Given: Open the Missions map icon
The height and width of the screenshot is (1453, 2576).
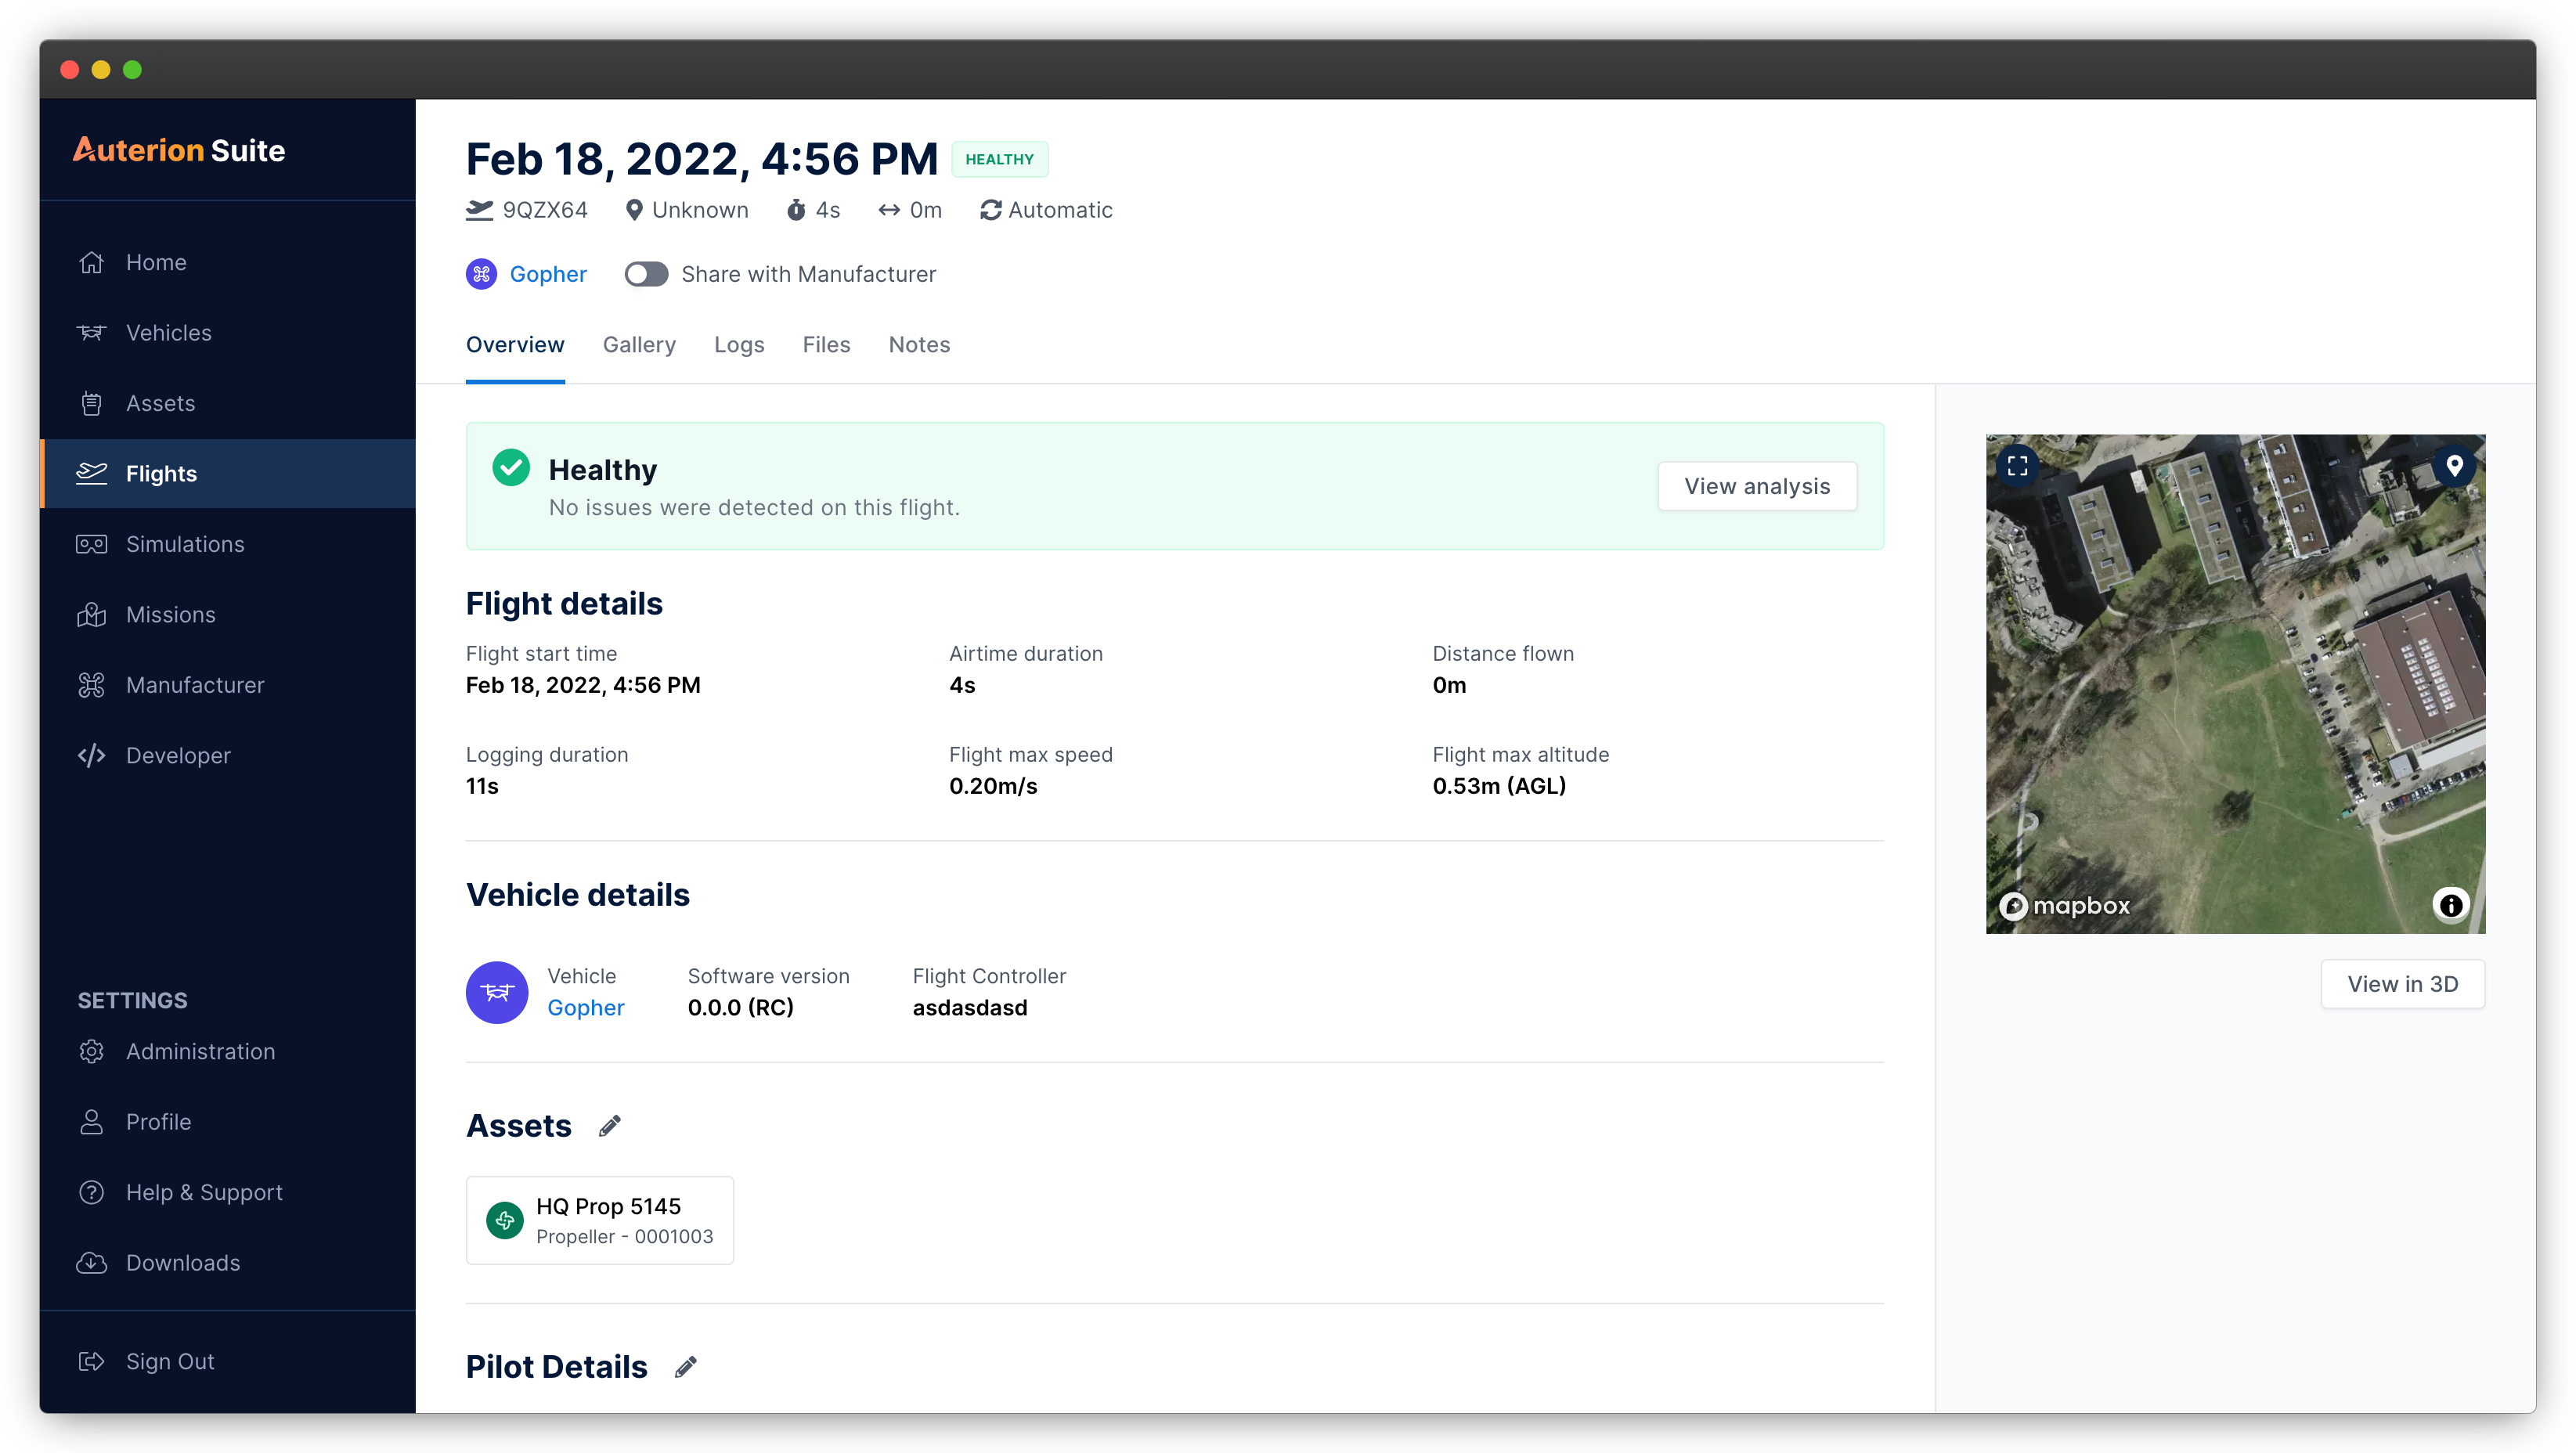Looking at the screenshot, I should (91, 615).
